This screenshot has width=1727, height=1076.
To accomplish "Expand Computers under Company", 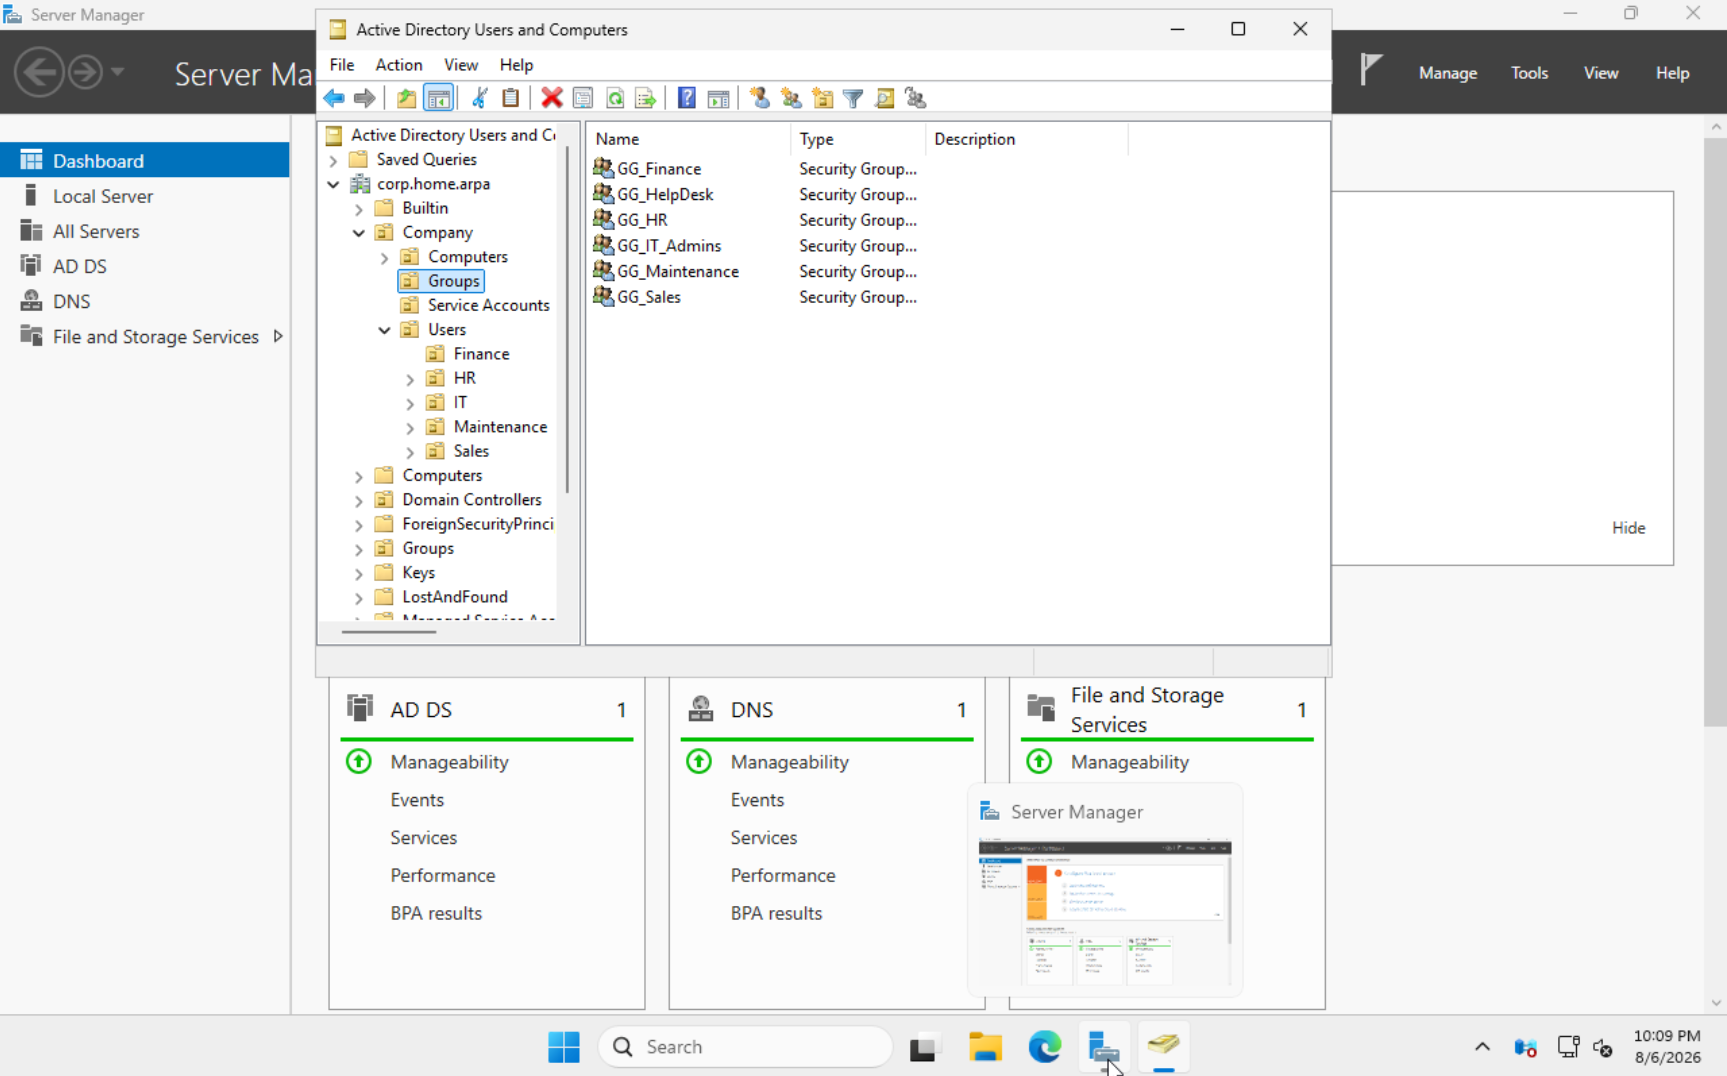I will point(385,258).
